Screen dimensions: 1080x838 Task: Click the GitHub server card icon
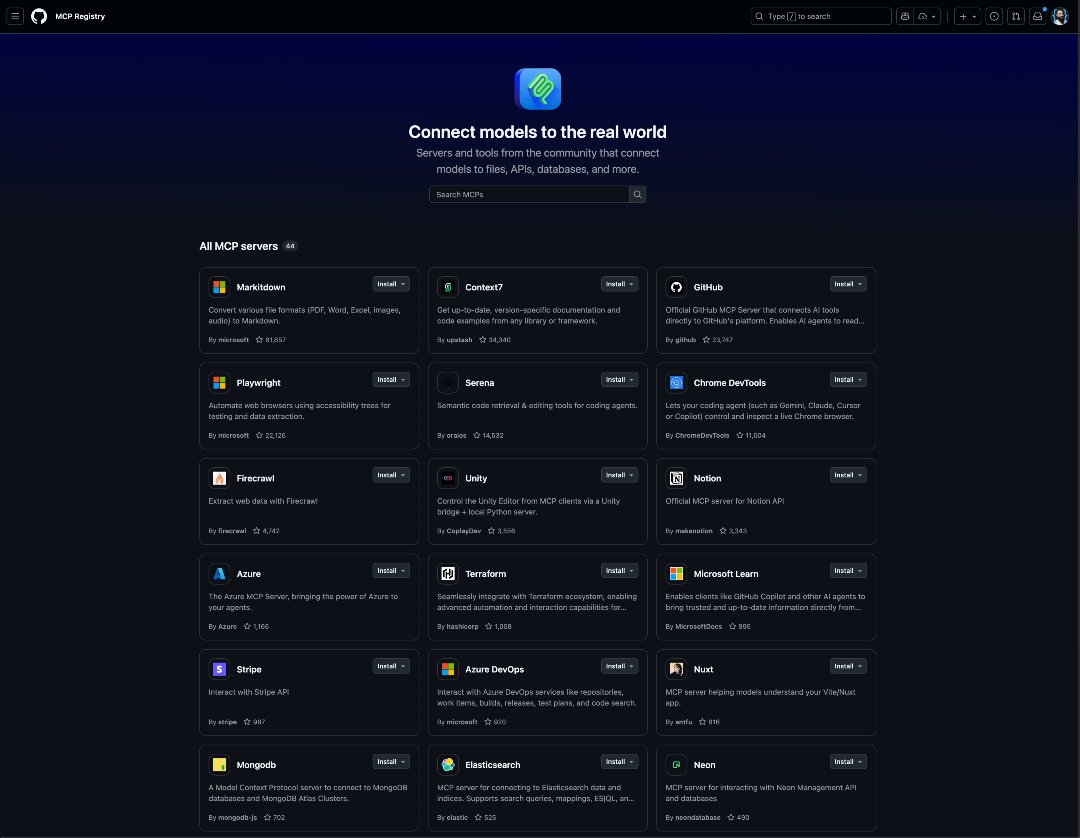676,286
